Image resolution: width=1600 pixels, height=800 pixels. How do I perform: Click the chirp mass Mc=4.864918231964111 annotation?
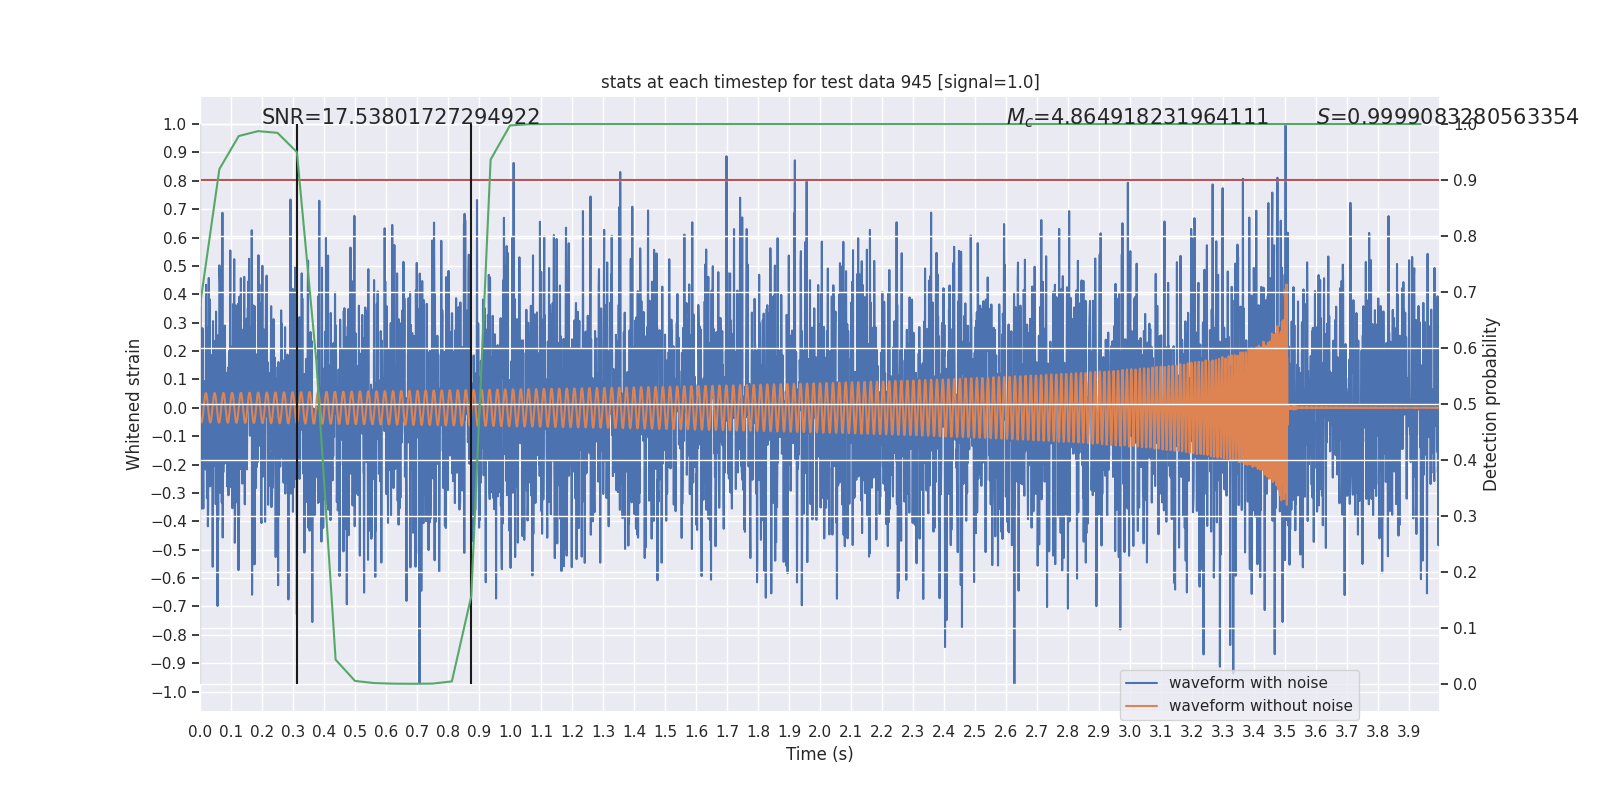pos(1138,117)
